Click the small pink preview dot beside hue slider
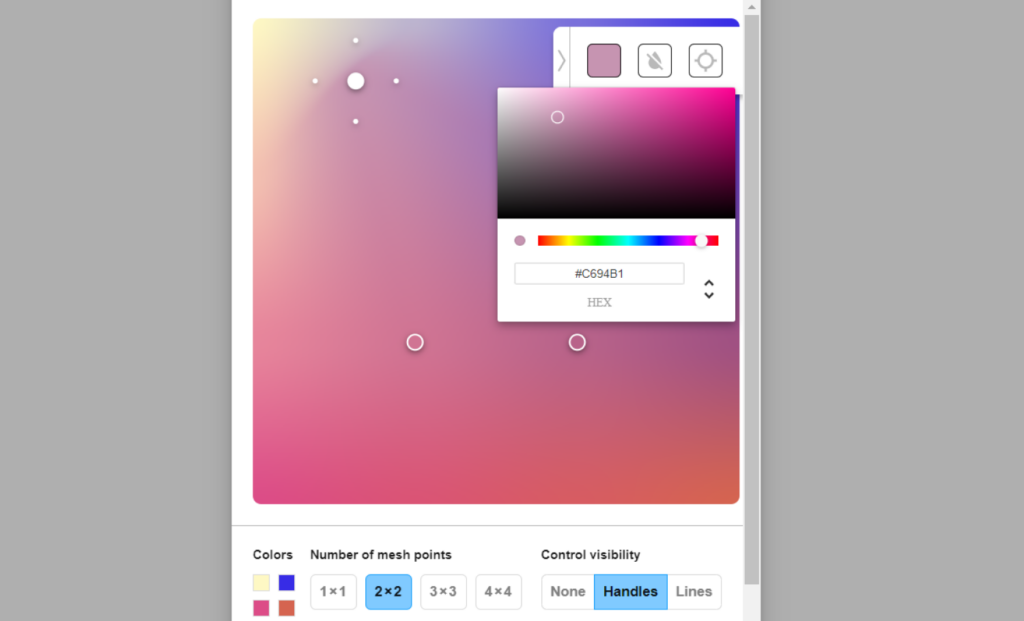Screen dimensions: 1024x621 point(520,241)
